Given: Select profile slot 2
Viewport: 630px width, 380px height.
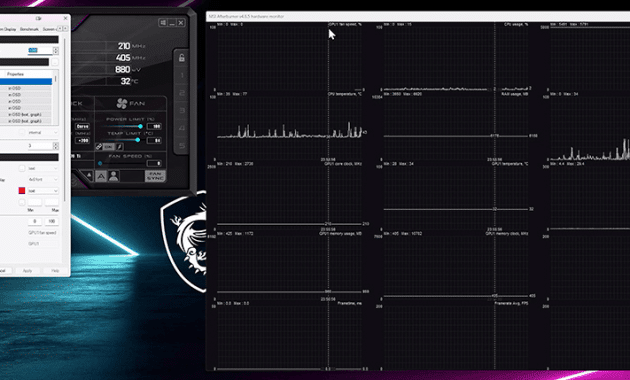Looking at the screenshot, I should tap(182, 93).
